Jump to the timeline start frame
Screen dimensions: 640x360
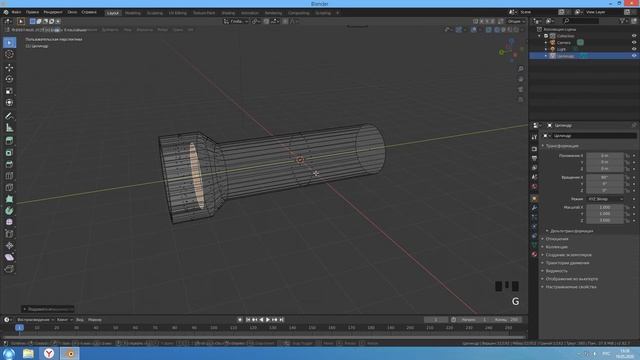coord(248,320)
